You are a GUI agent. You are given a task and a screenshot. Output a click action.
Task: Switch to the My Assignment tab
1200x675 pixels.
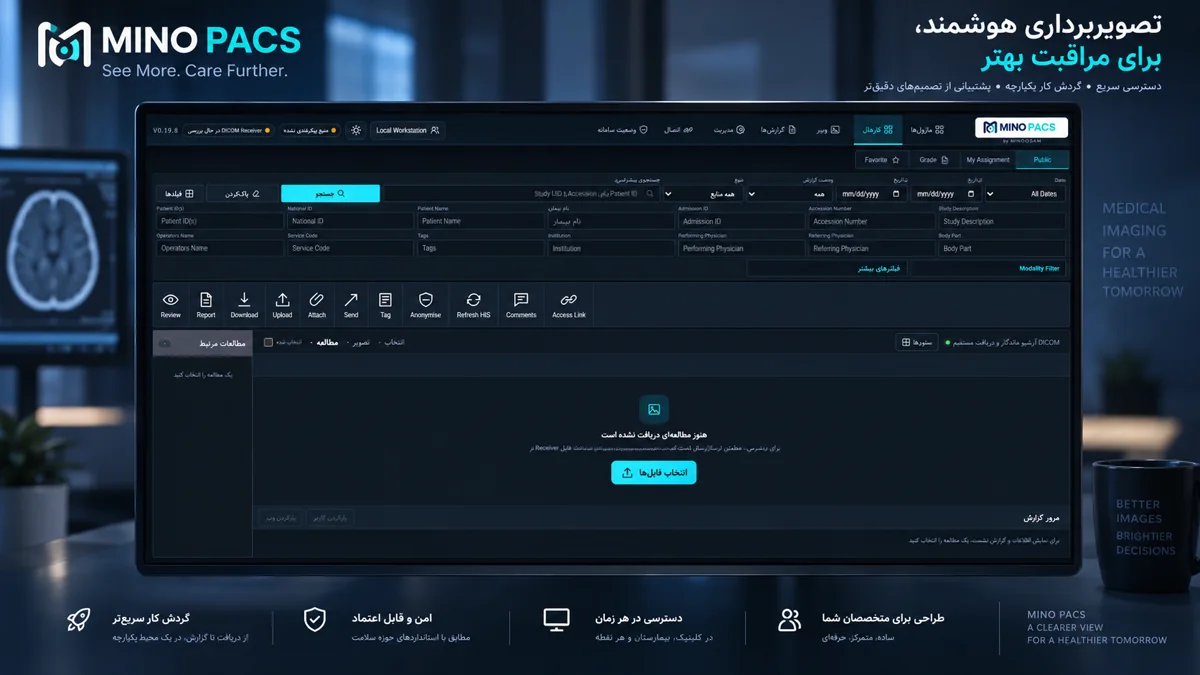pos(987,160)
